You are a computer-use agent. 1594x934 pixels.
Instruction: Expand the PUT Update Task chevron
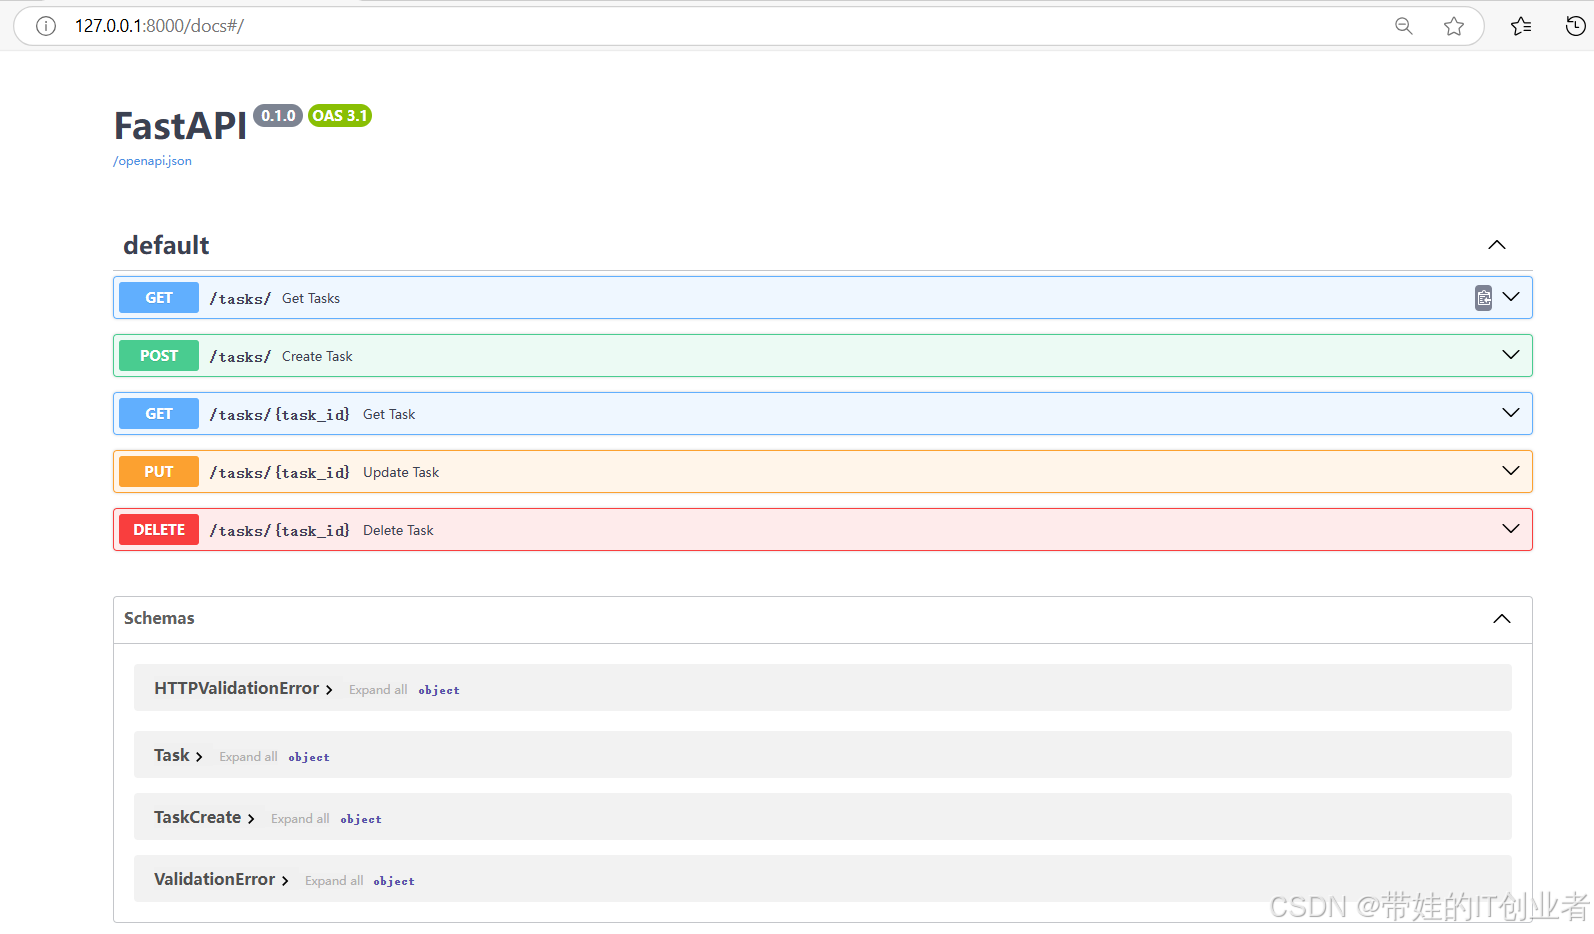point(1511,471)
